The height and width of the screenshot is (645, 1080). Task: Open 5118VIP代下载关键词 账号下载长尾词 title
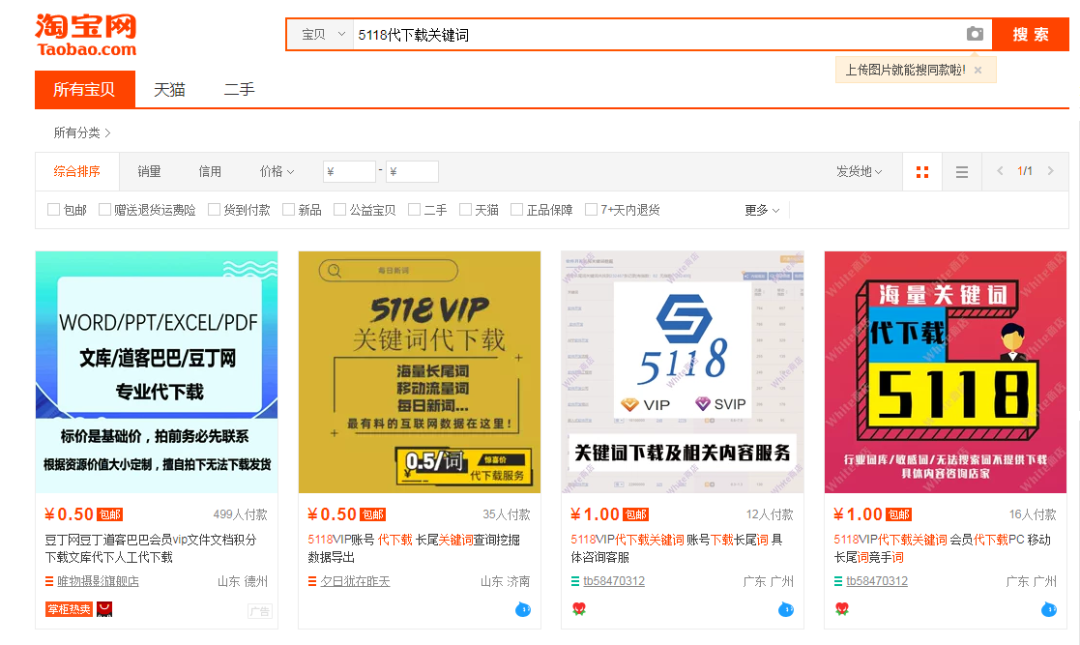[x=676, y=549]
